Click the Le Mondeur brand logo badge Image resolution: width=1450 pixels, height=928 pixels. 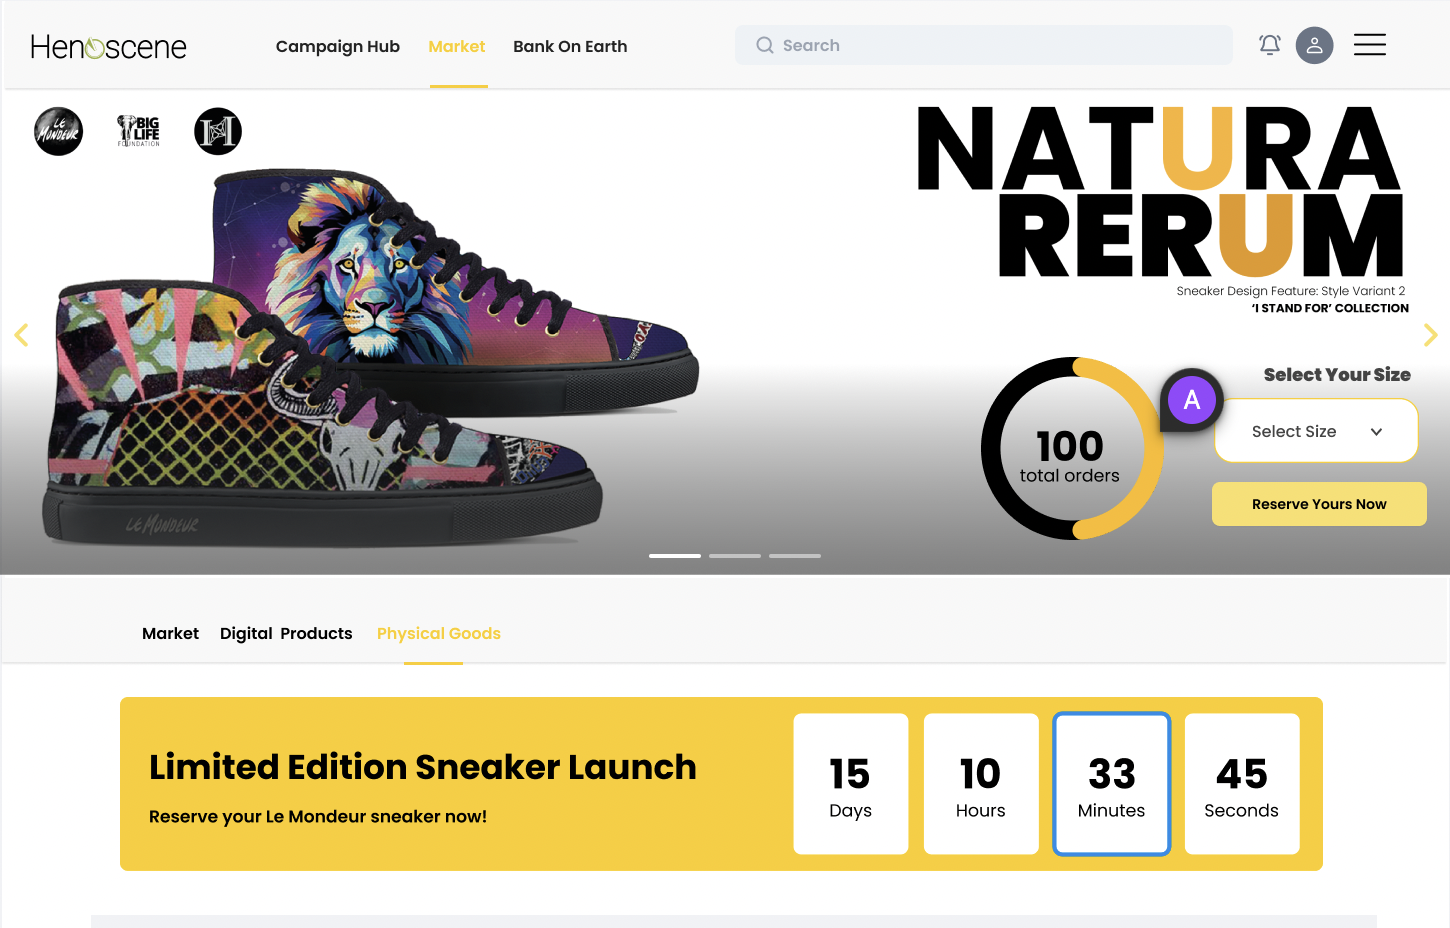click(x=59, y=131)
